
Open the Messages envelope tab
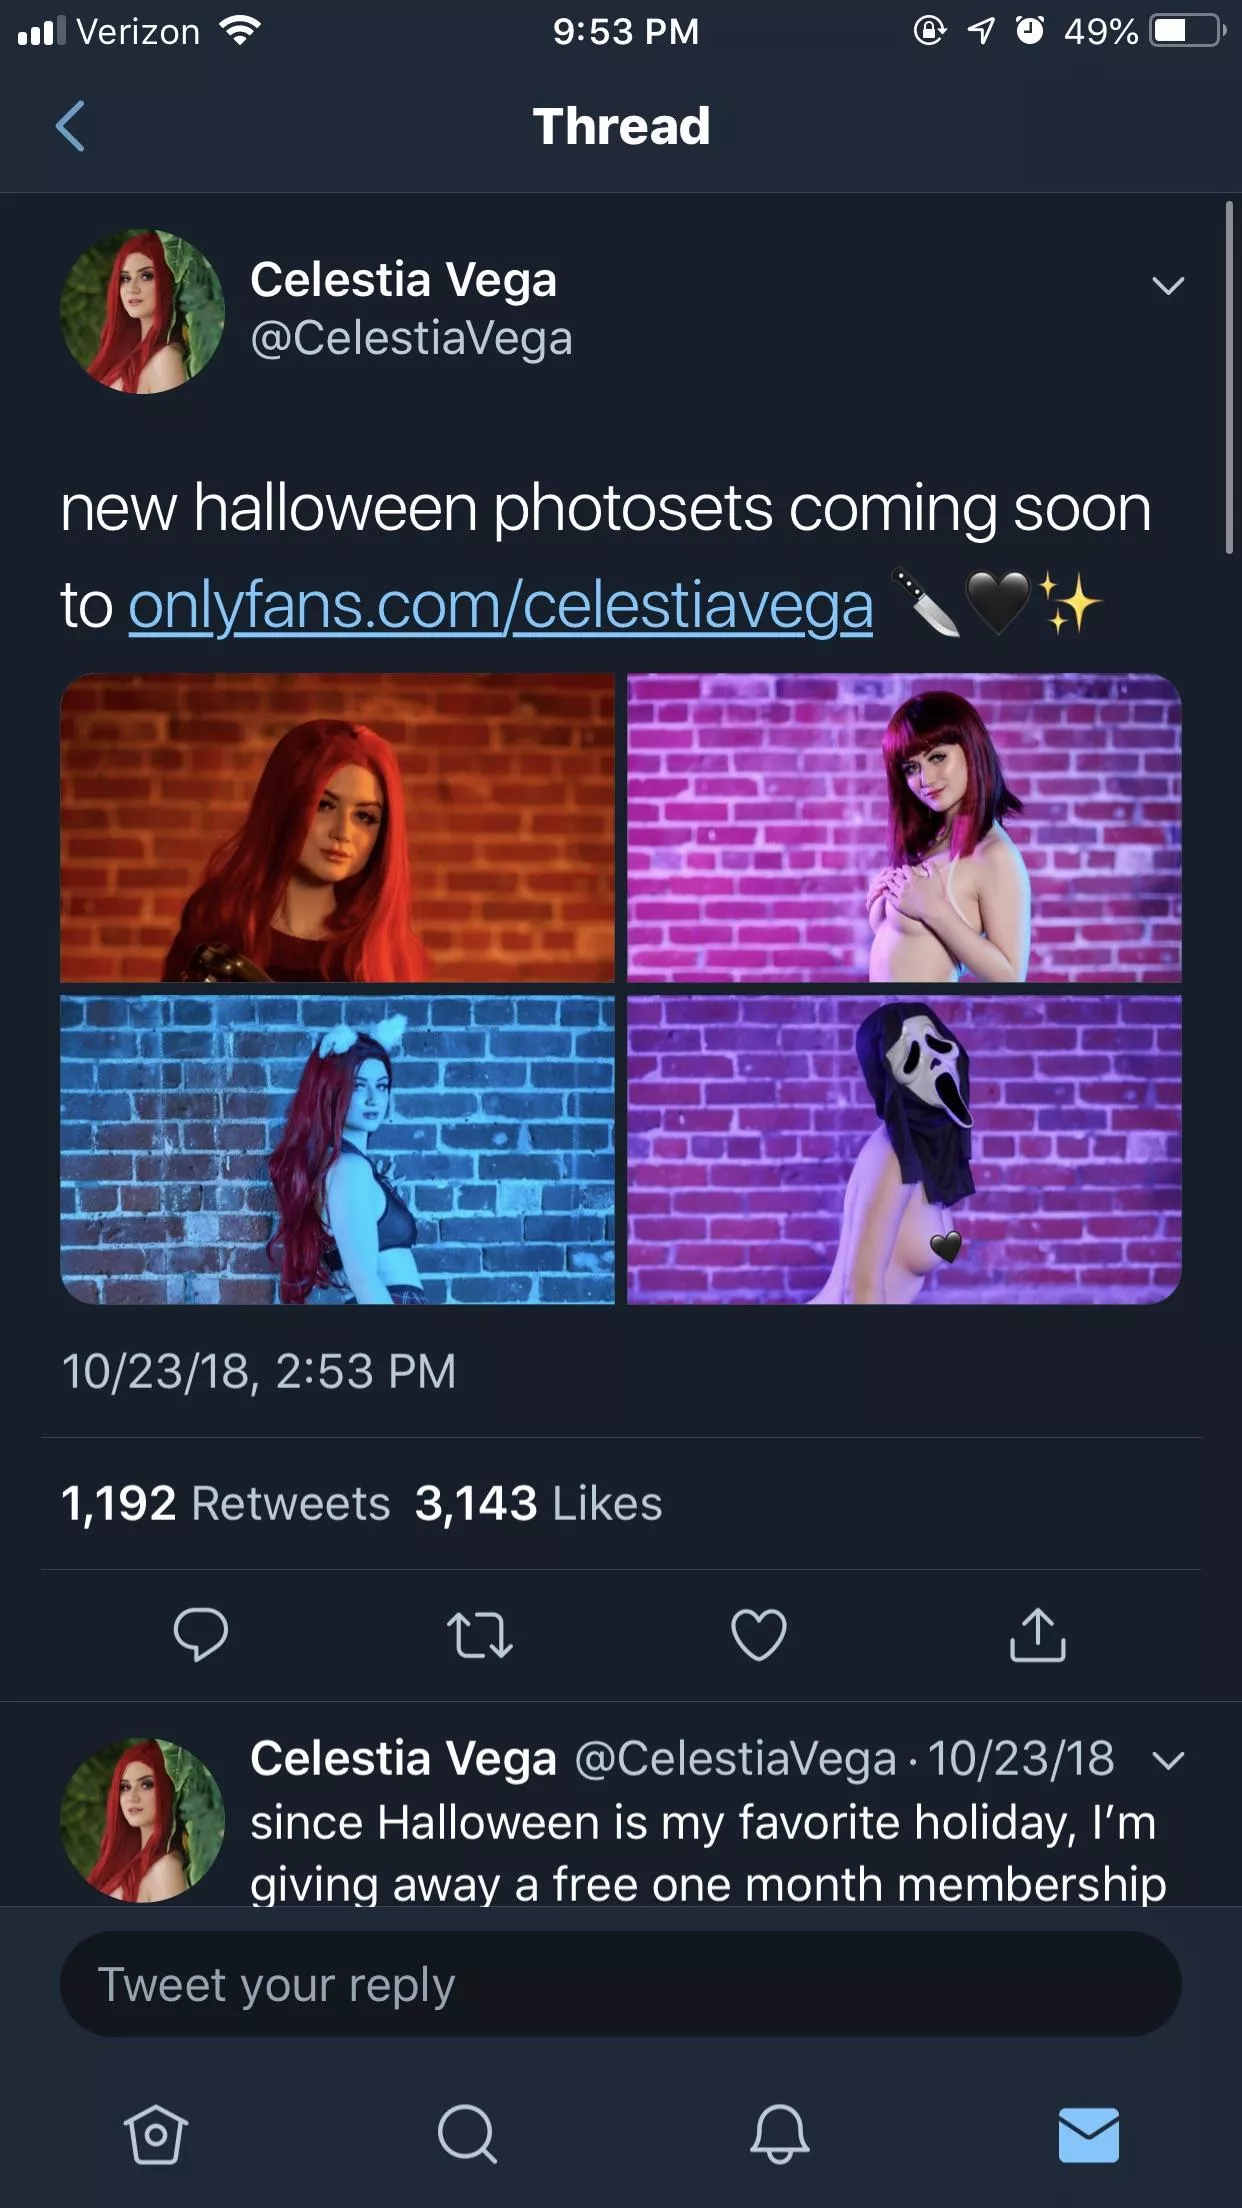coord(1088,2134)
